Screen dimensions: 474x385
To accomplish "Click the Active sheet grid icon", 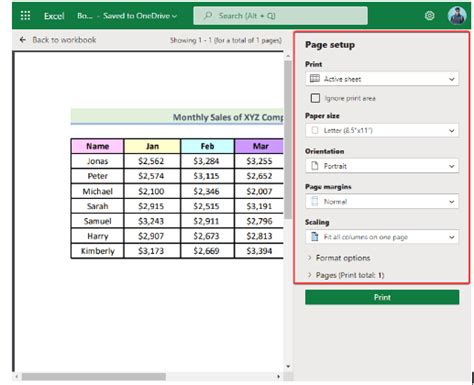I will pos(315,79).
